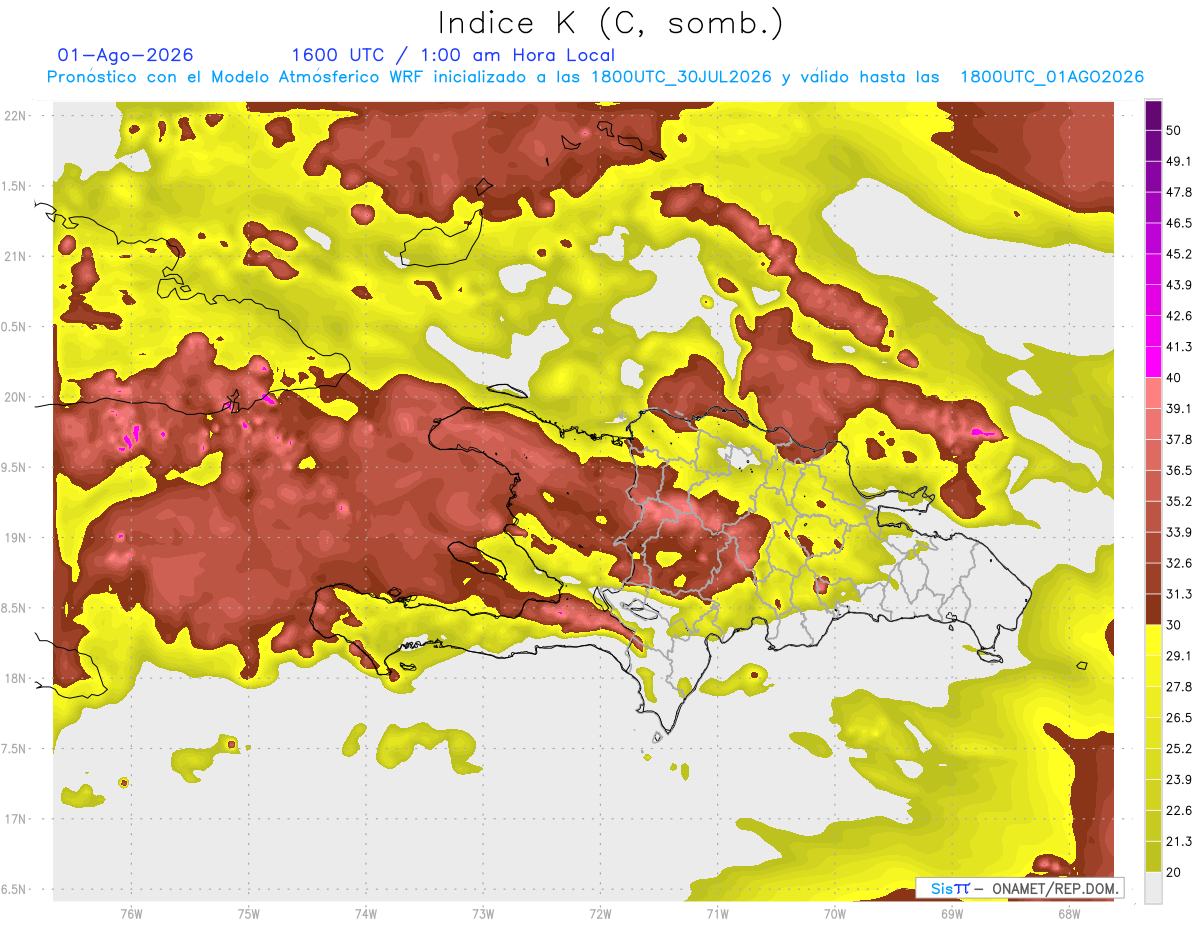Click the colorbar value 30

(x=1174, y=624)
